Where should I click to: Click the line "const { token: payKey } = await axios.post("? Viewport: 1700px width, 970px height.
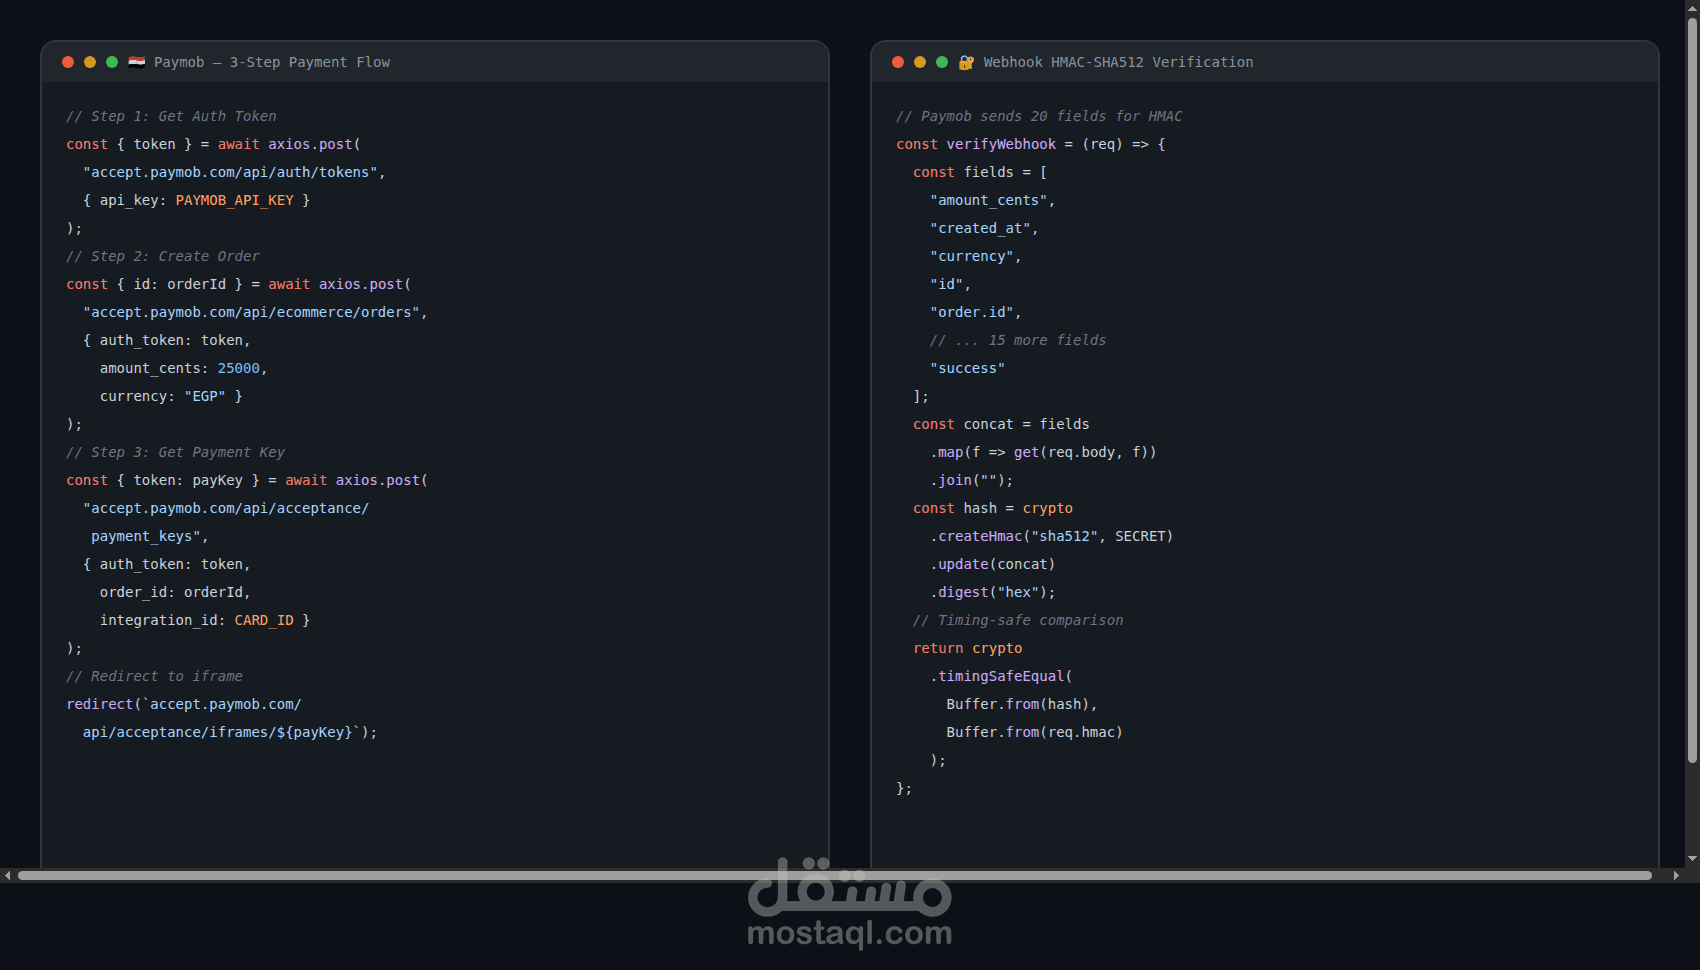pyautogui.click(x=247, y=480)
